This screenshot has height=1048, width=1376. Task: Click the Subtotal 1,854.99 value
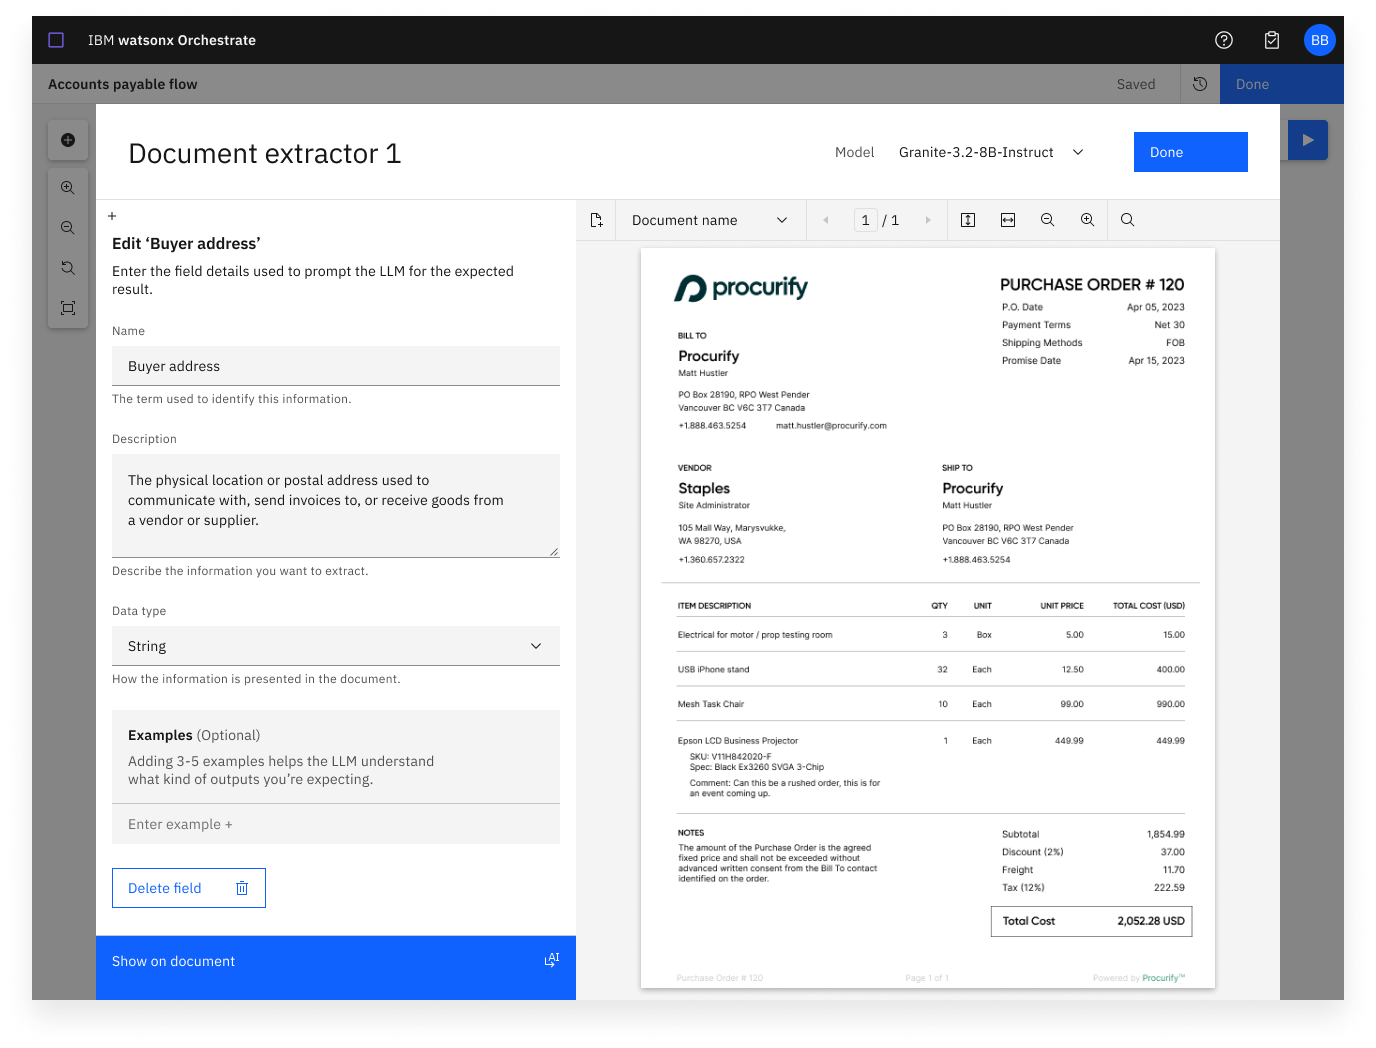click(1165, 834)
